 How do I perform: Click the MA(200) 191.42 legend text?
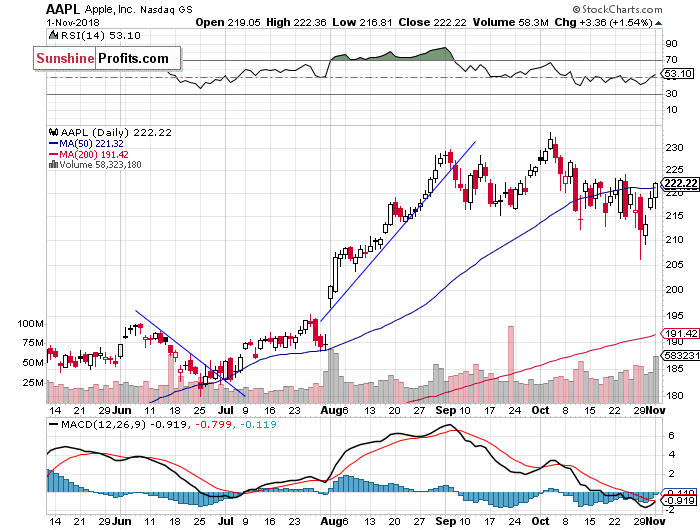[x=94, y=154]
